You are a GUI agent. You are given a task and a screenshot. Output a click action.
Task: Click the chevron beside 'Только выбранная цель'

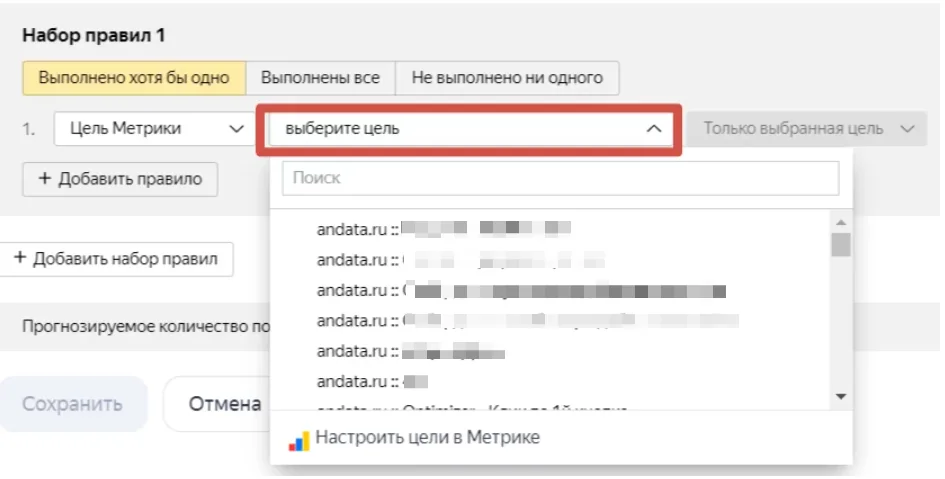pos(908,129)
